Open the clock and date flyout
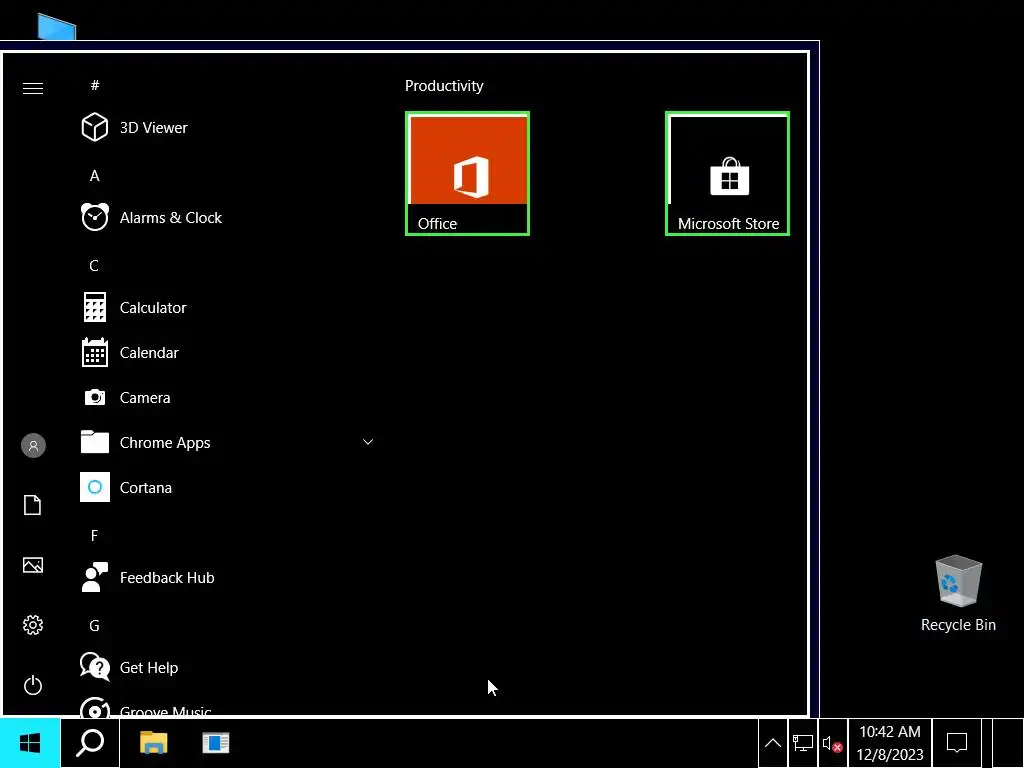 coord(889,743)
